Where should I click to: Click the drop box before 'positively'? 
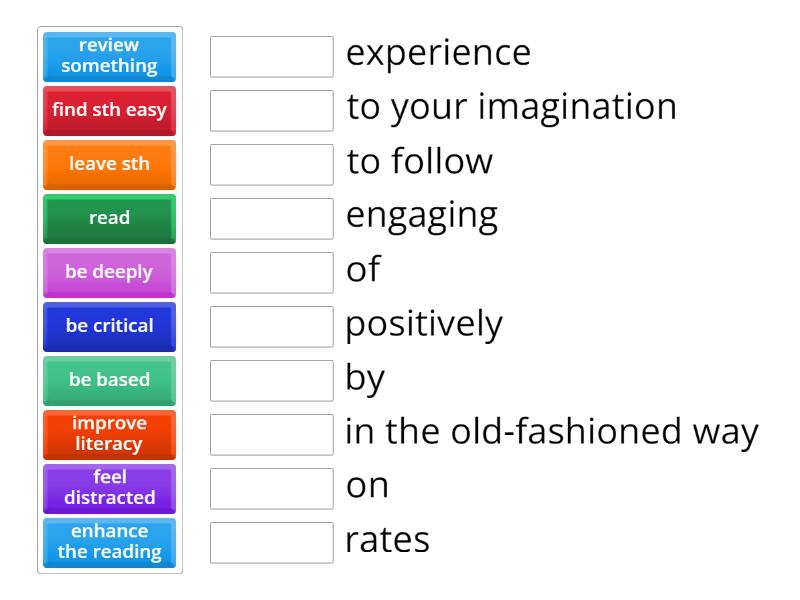pos(272,327)
